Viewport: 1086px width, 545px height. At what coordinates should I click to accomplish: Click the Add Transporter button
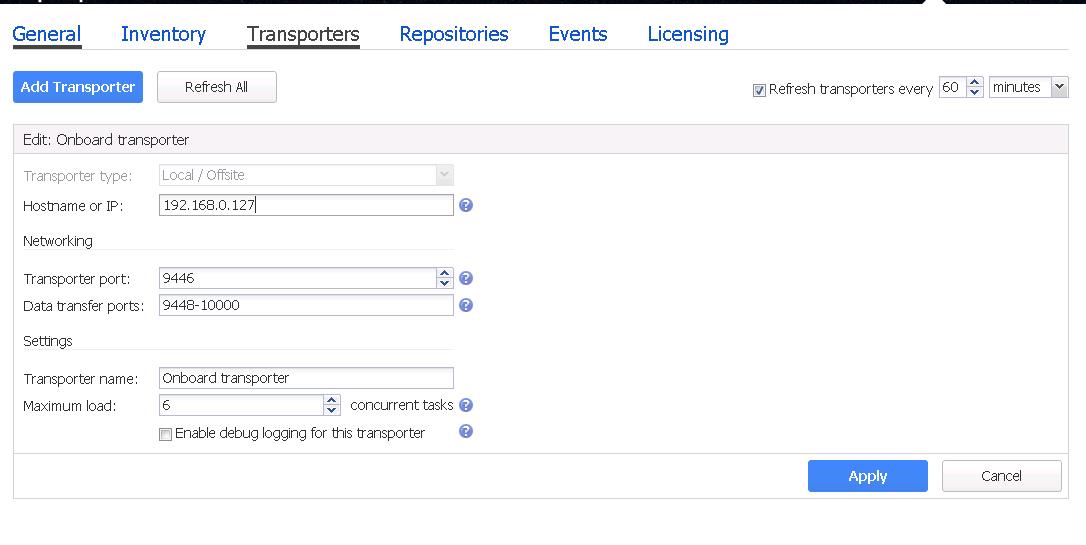[x=78, y=87]
